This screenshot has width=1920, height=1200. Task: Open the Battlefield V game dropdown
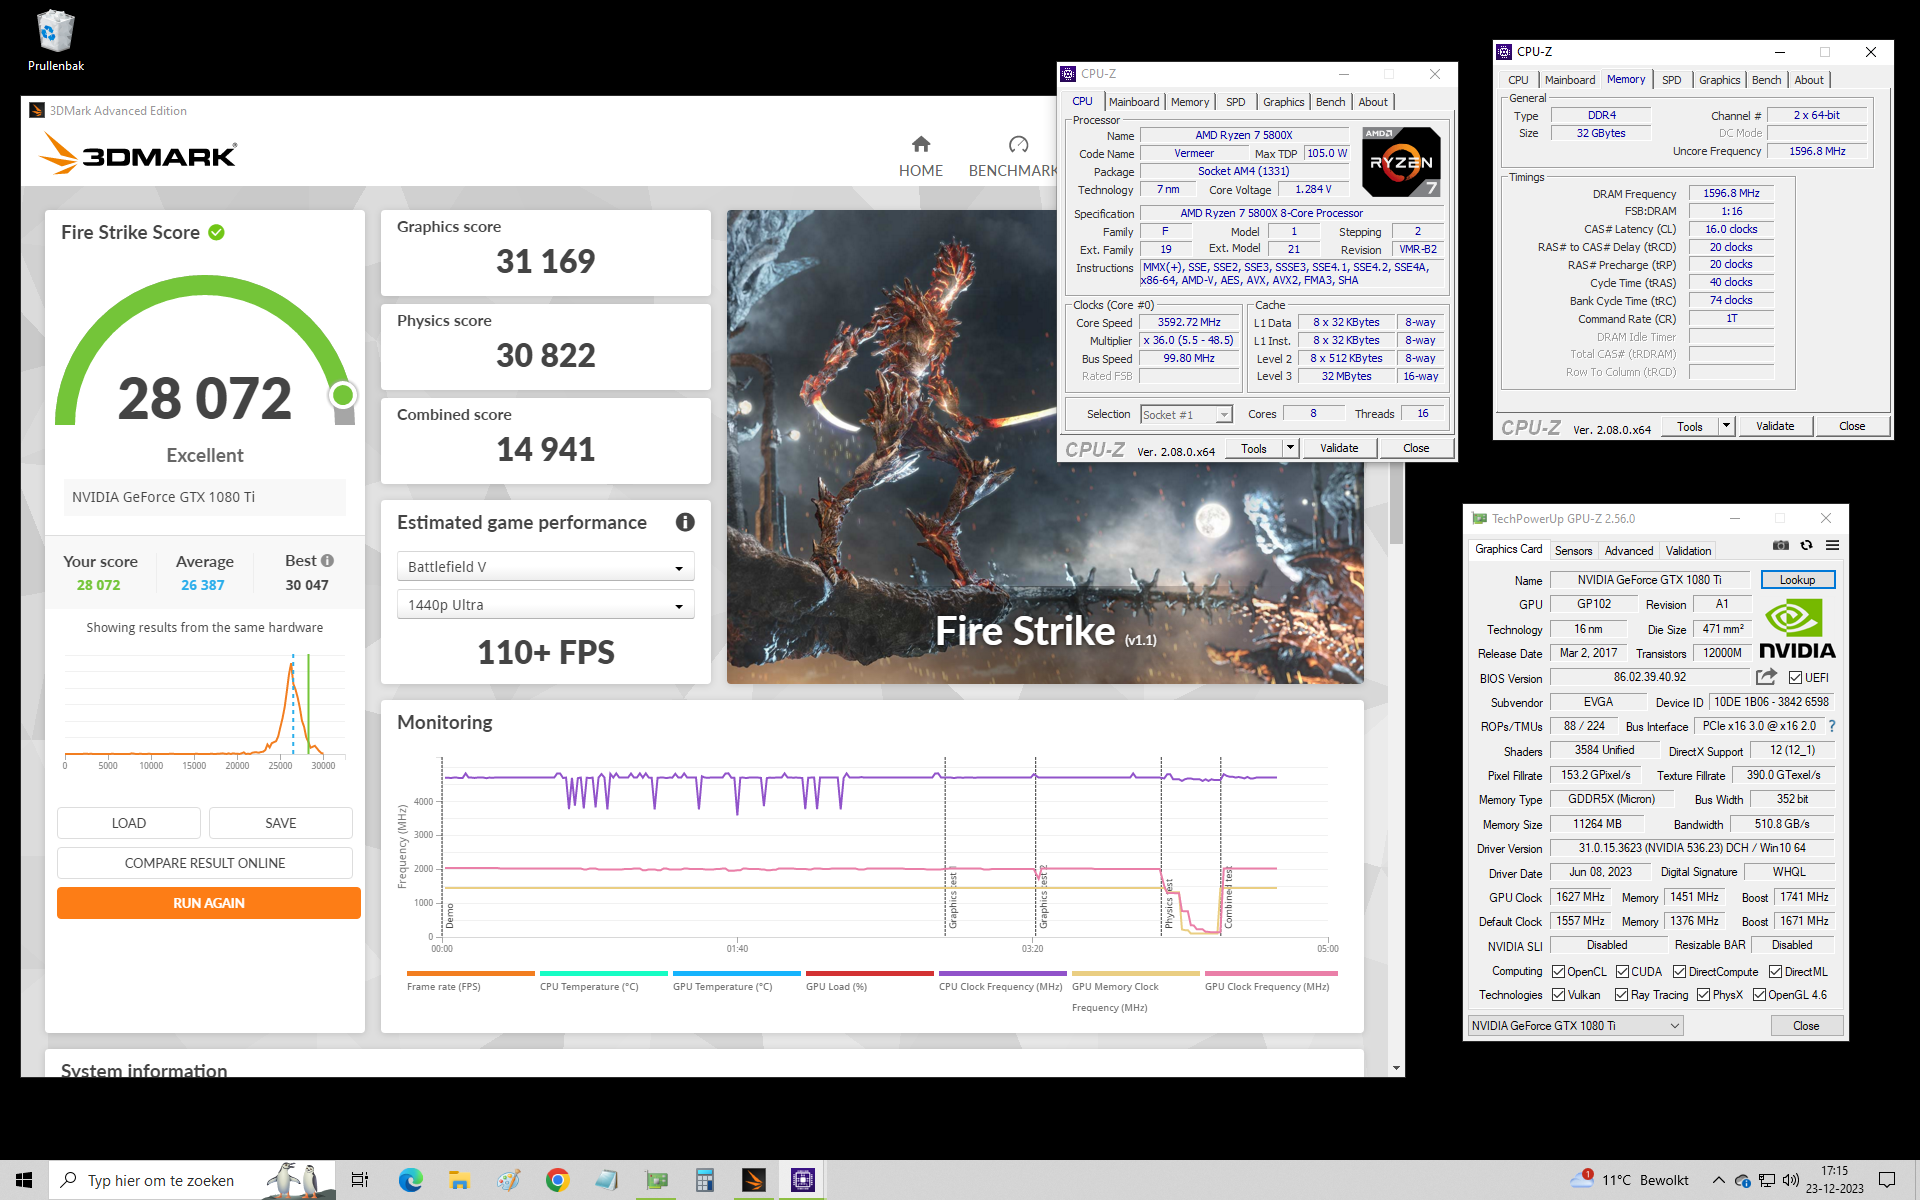click(545, 566)
